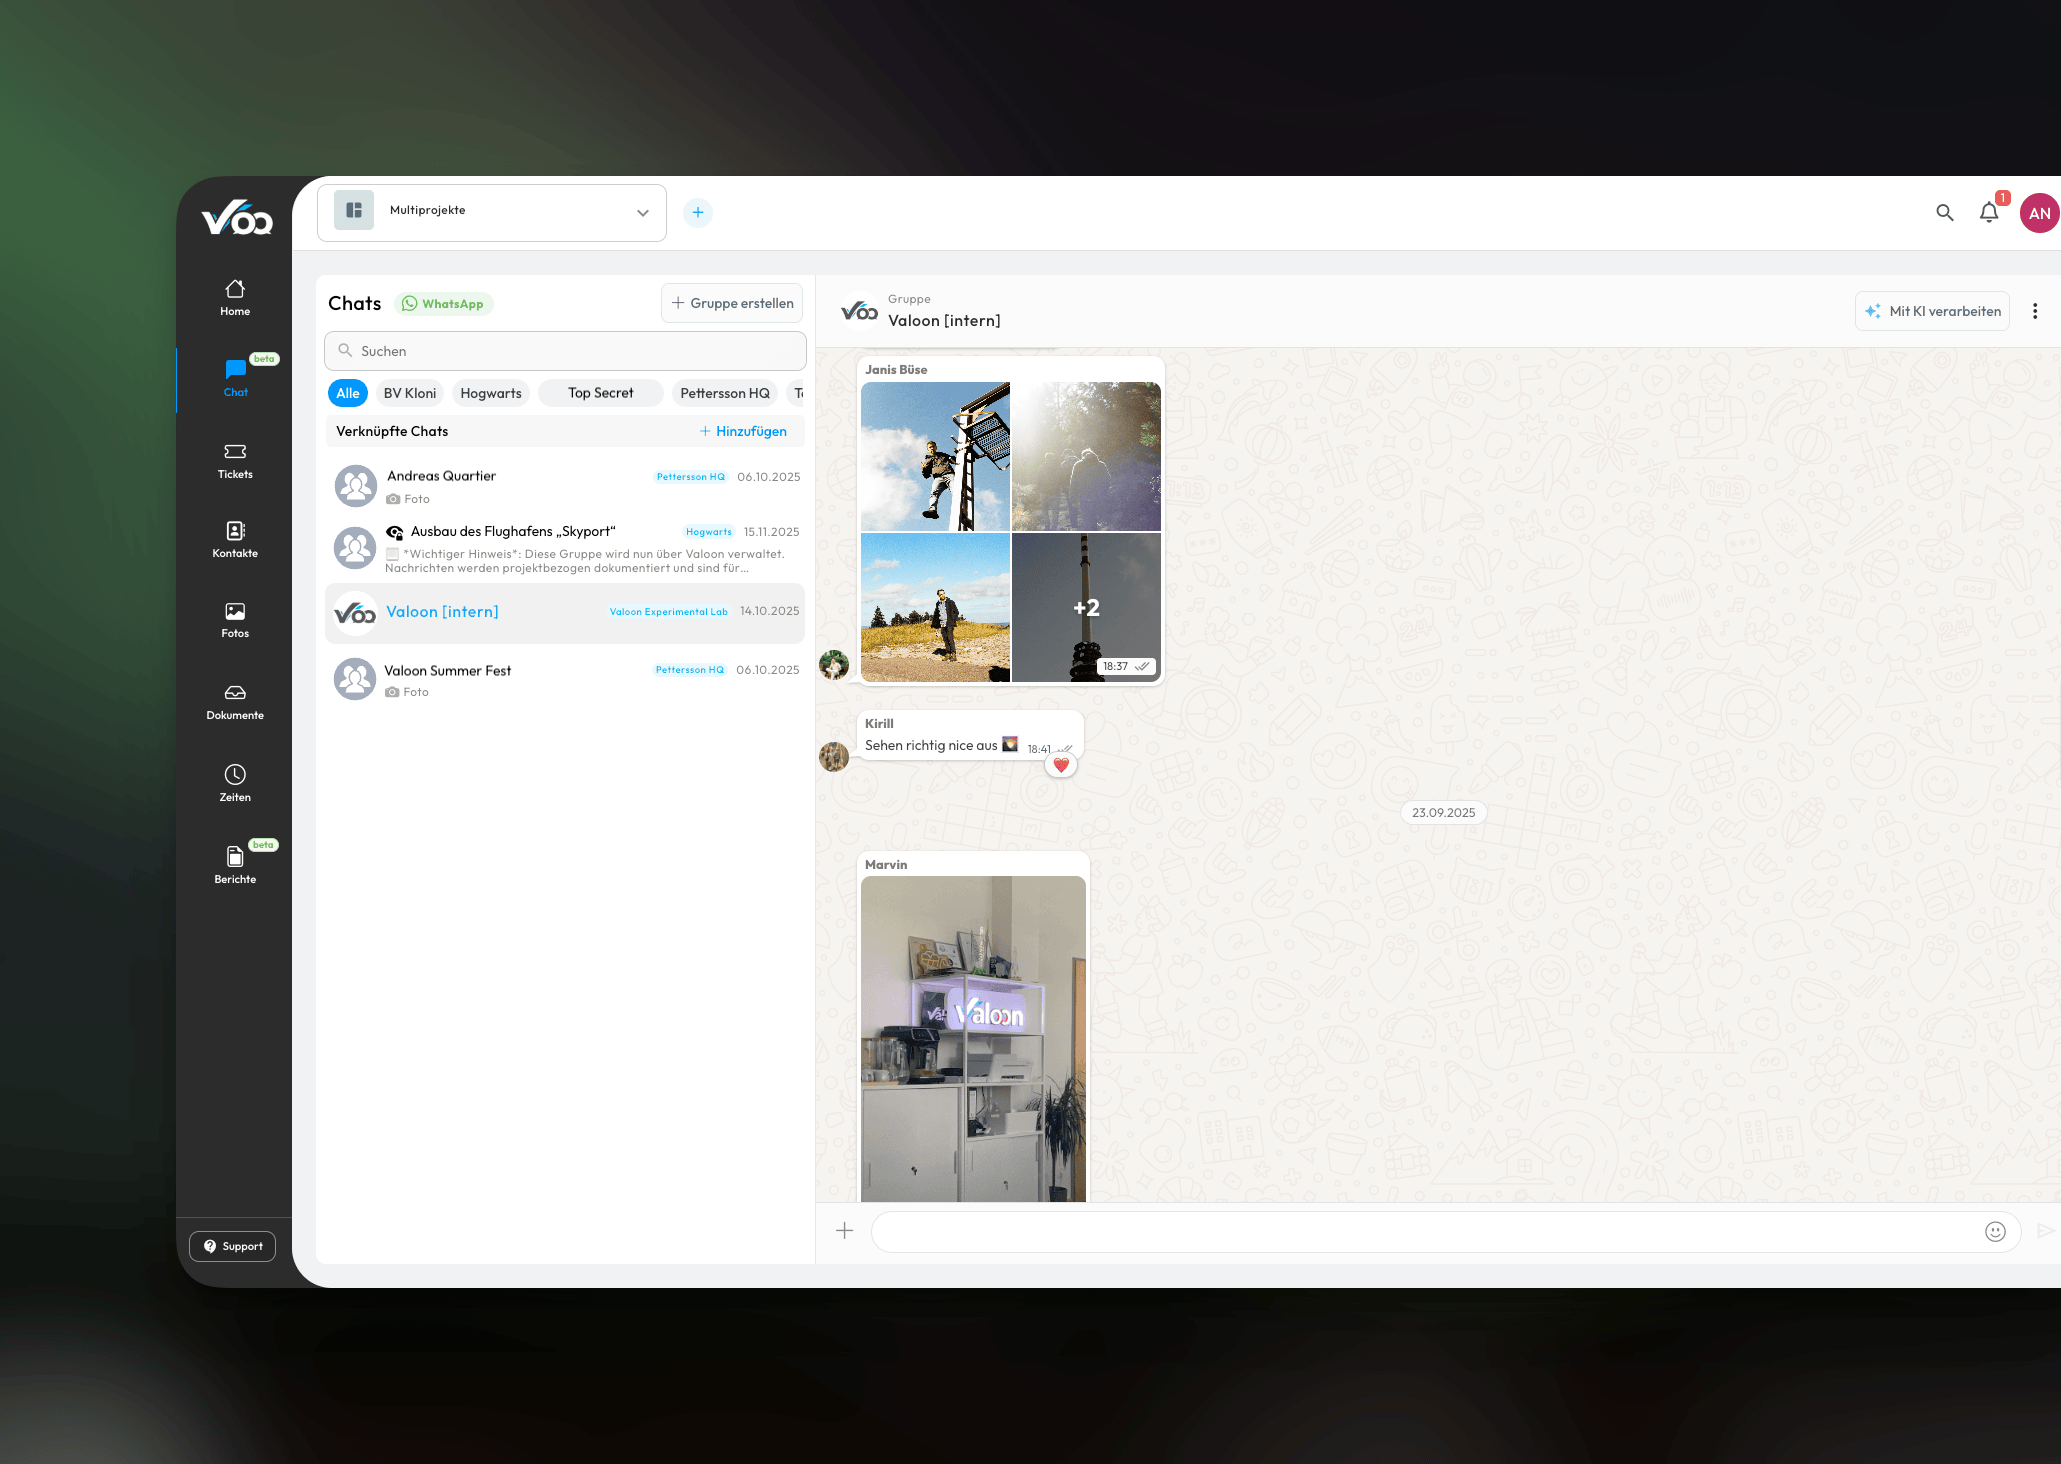
Task: Click the notification bell
Action: pyautogui.click(x=1989, y=212)
